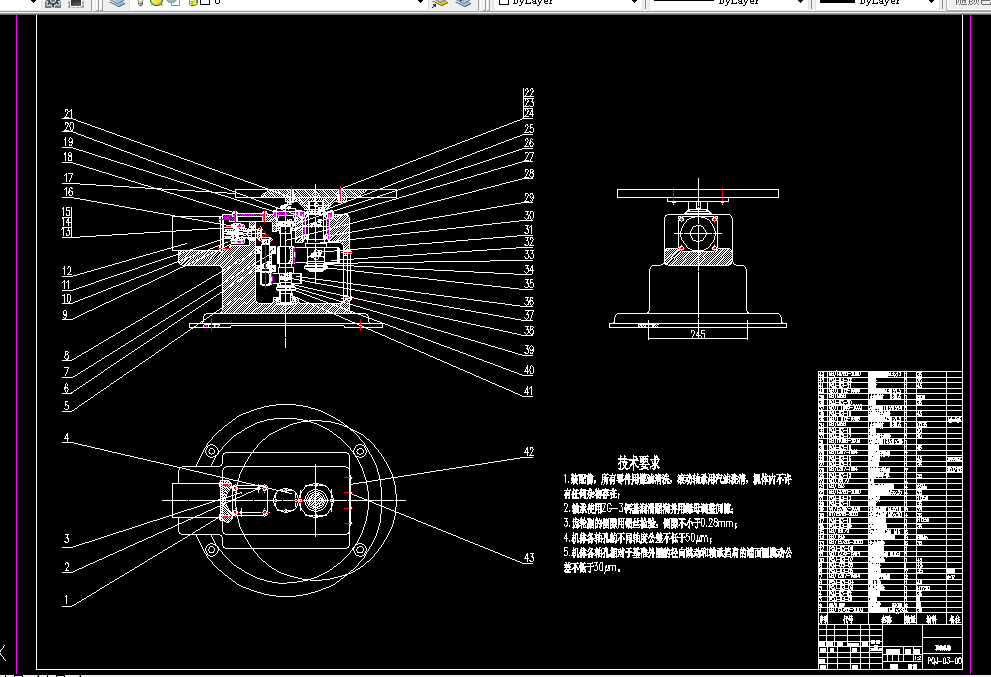Select part balloon number 5
Screen dimensions: 991x677
click(66, 406)
